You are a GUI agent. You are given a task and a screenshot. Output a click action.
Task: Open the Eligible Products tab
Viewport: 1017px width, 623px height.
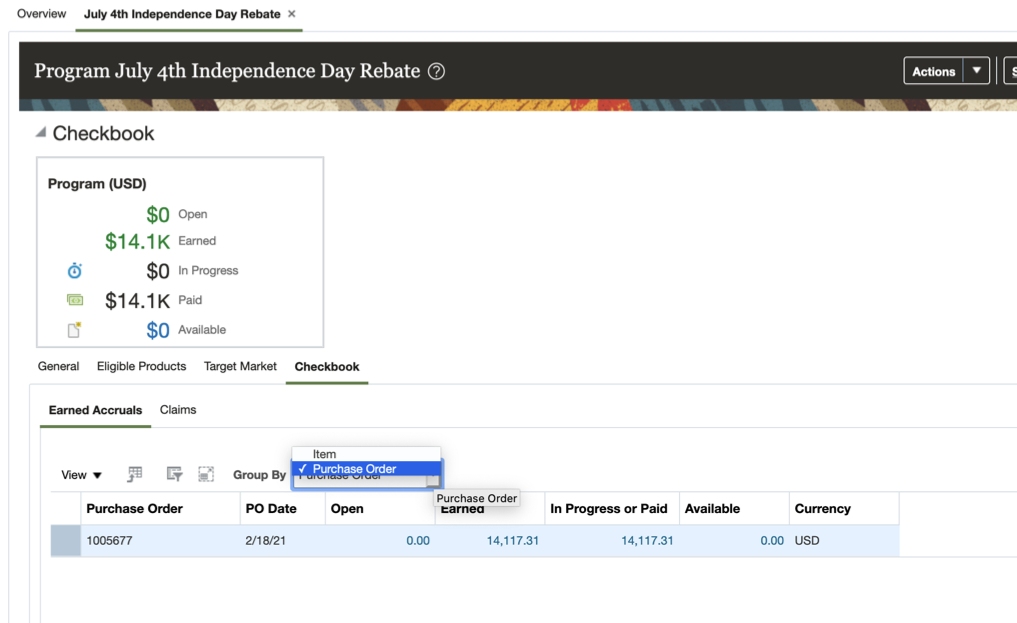pos(141,367)
